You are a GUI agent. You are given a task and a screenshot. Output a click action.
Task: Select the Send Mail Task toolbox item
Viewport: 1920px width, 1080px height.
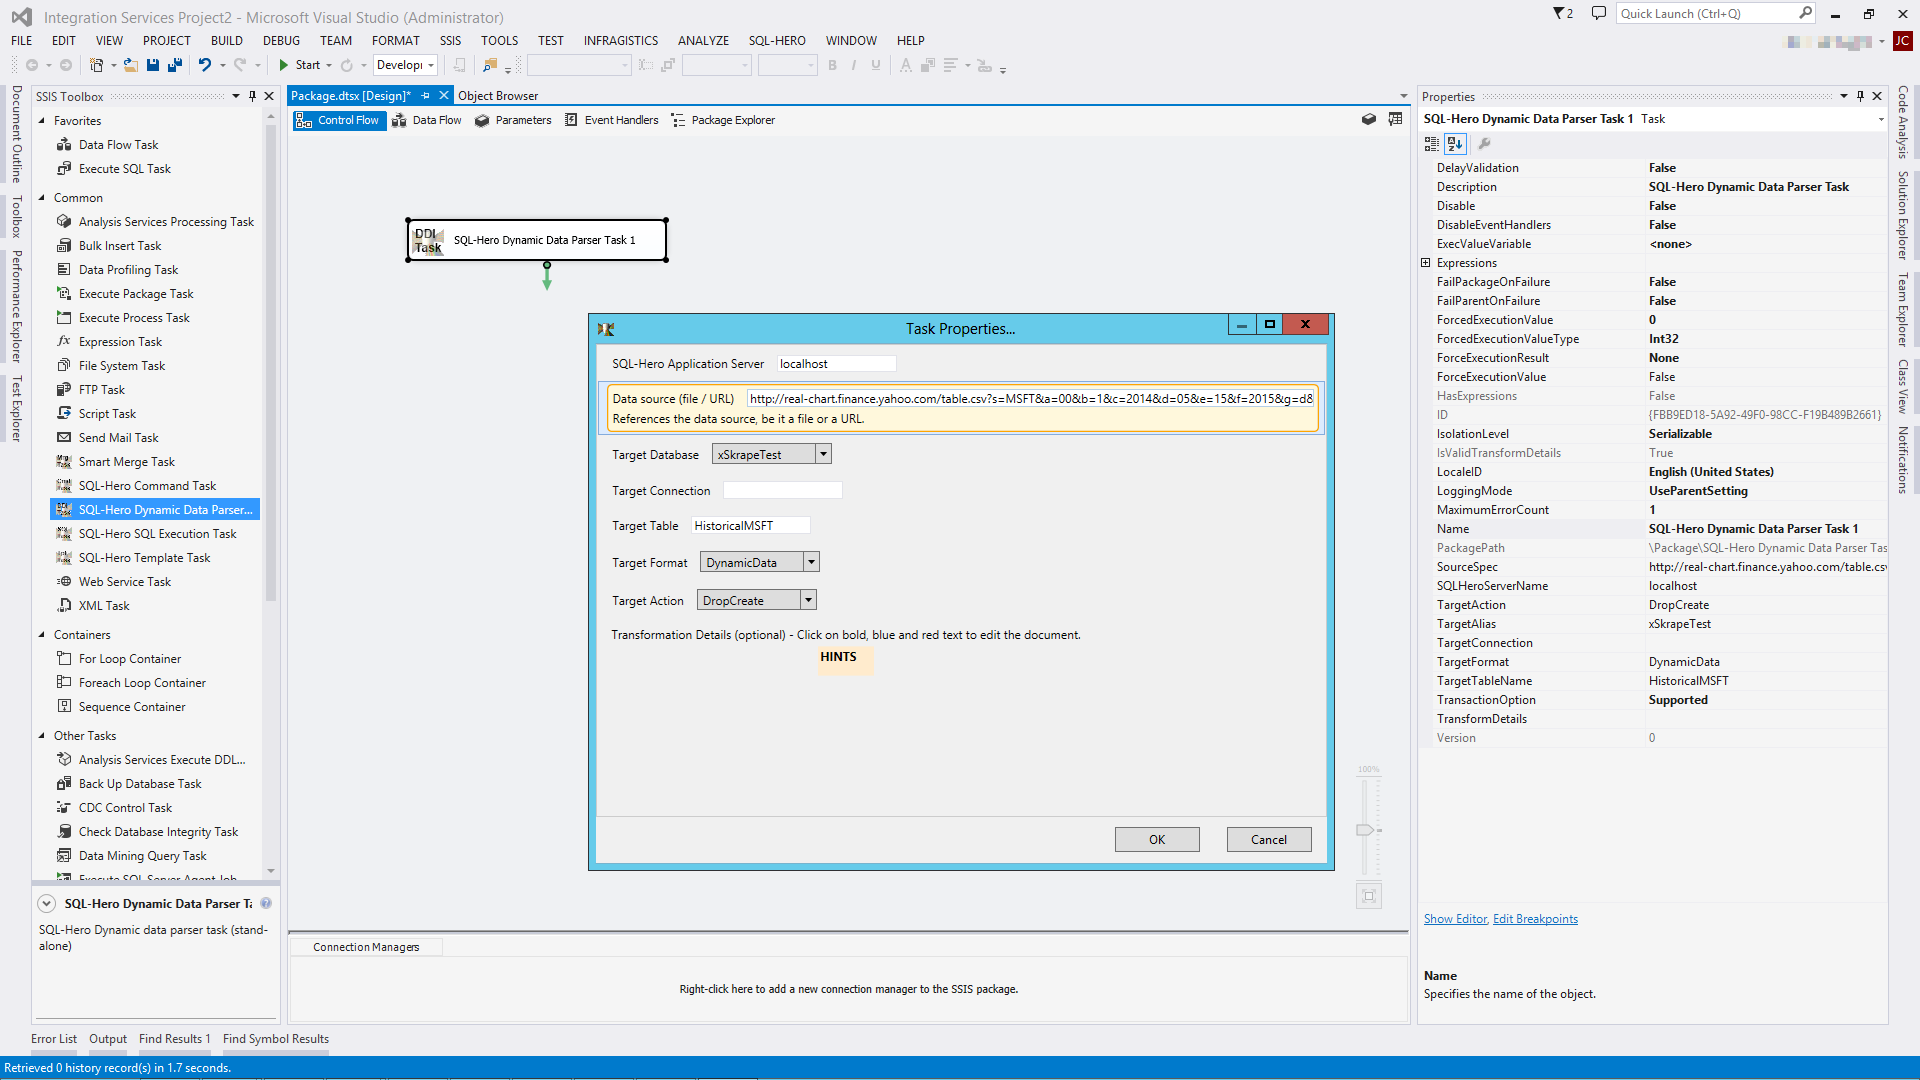coord(118,438)
